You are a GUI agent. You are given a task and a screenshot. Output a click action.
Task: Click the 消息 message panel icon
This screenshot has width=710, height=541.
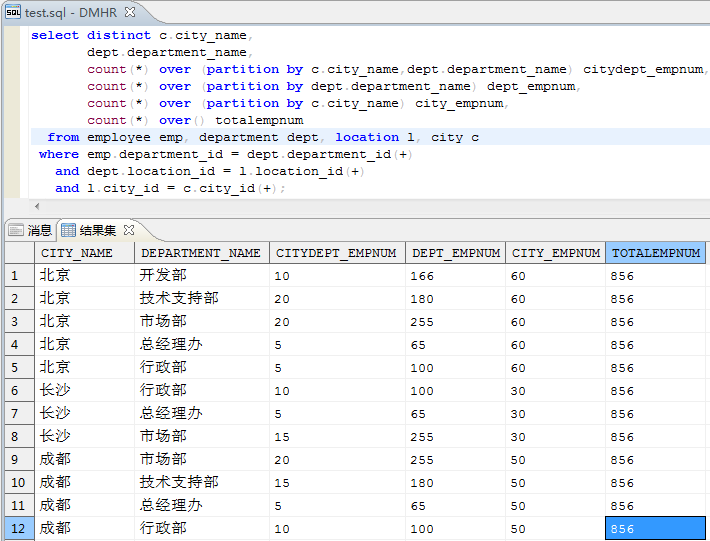(15, 230)
